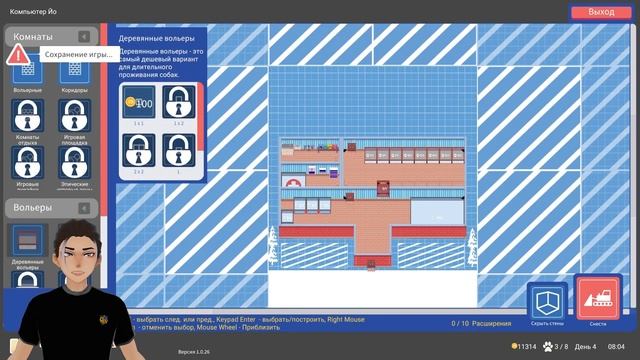Click the locked 1x2 kennel size

point(179,102)
